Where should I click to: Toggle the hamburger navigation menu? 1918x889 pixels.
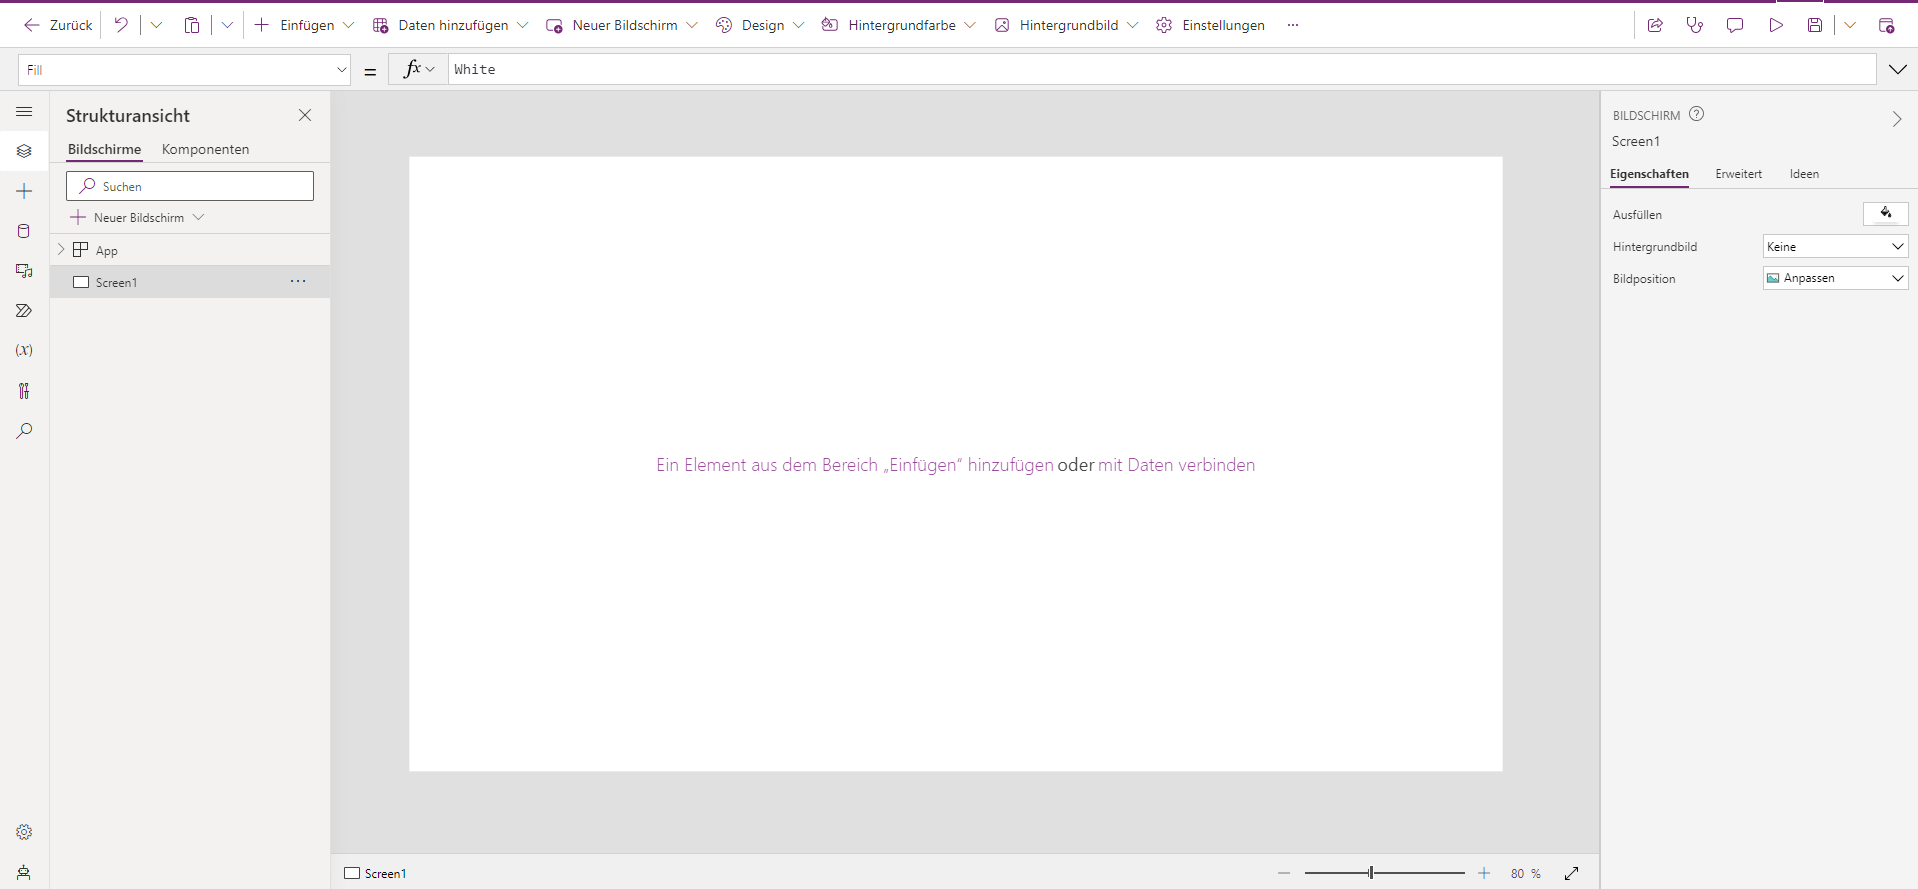click(24, 112)
